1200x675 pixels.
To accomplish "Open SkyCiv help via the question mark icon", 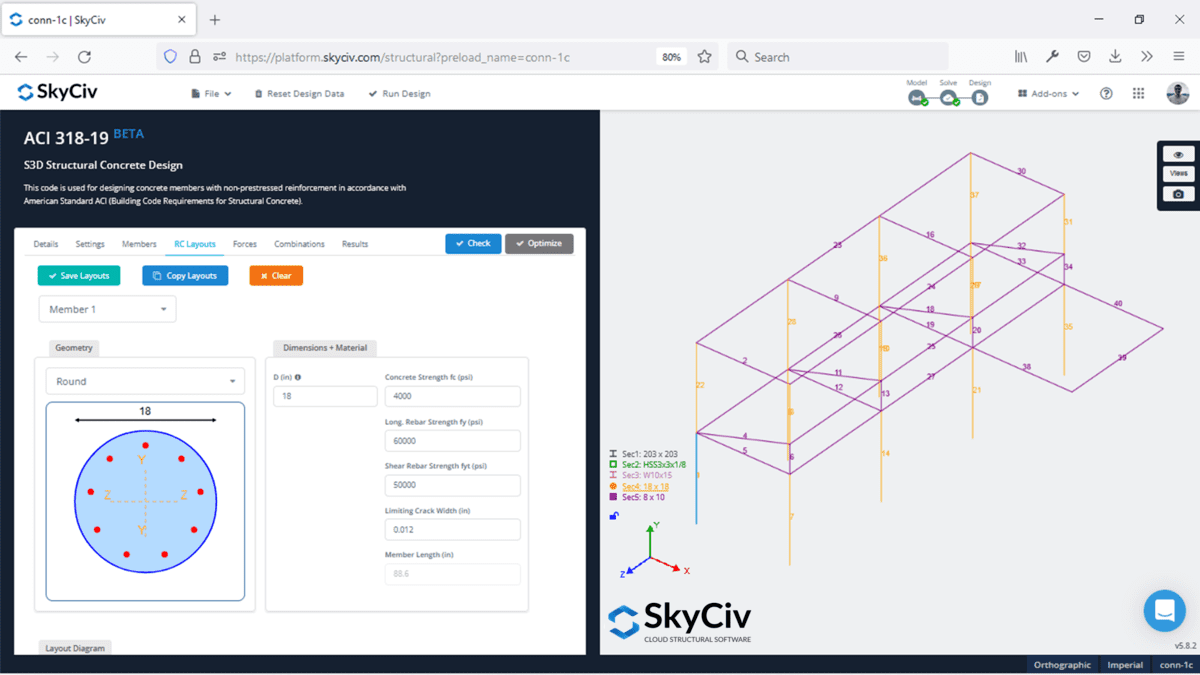I will [x=1105, y=93].
